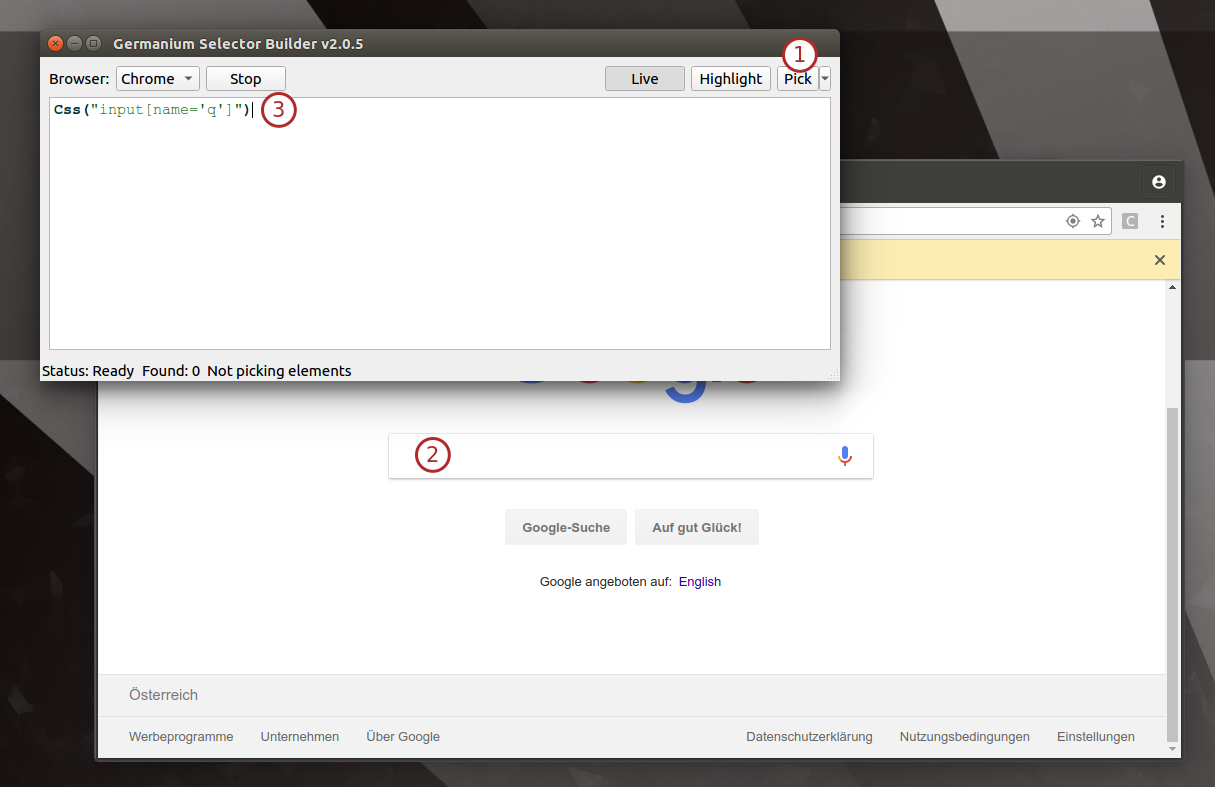Click the microphone voice search icon
Image resolution: width=1215 pixels, height=787 pixels.
click(845, 456)
